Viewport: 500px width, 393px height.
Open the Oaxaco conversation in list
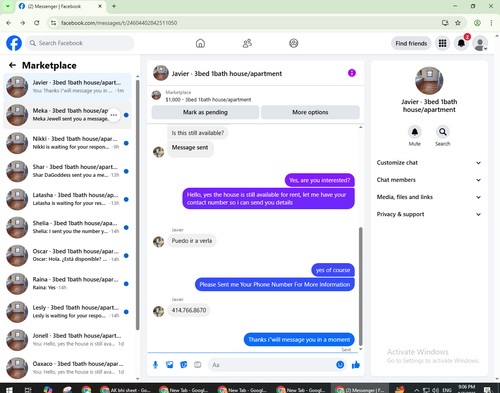coord(67,368)
